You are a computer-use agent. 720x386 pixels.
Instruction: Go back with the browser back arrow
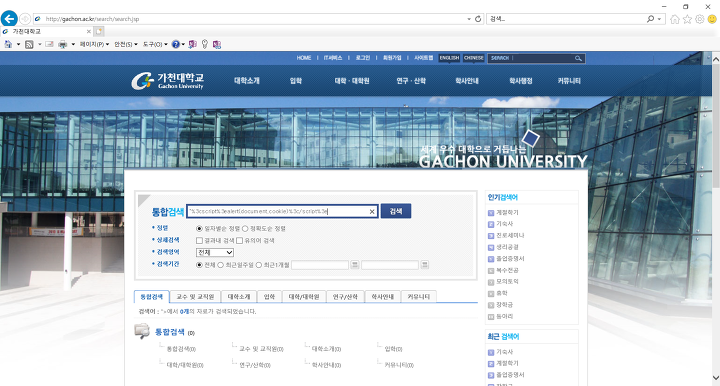pos(9,19)
